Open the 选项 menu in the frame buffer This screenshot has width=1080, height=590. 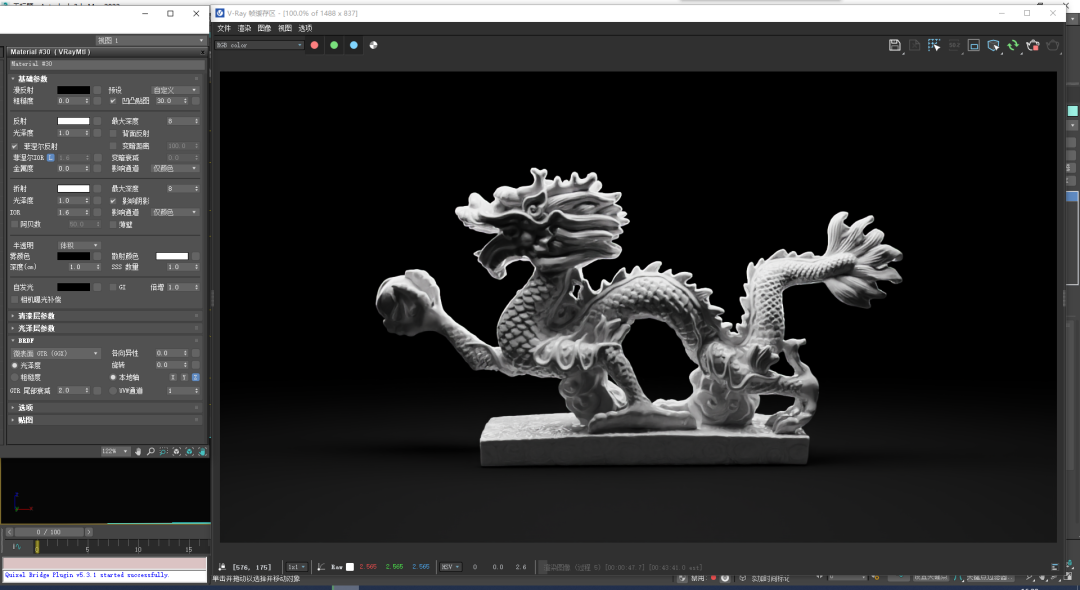click(x=303, y=28)
